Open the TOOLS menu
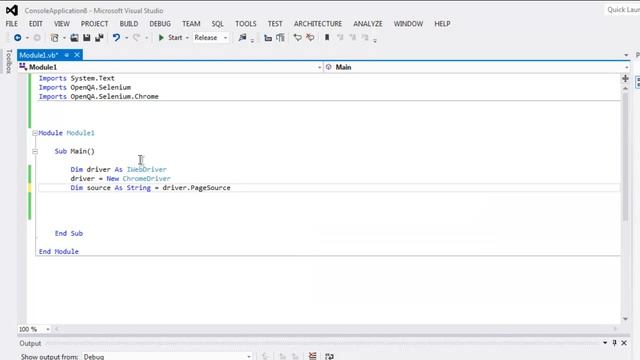This screenshot has width=640, height=360. [246, 24]
